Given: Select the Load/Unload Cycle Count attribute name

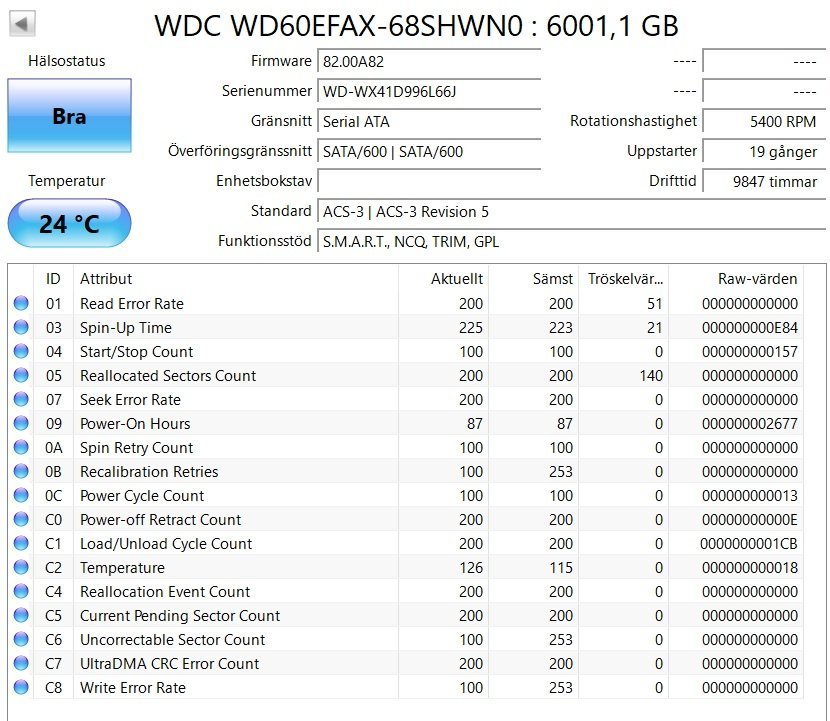Looking at the screenshot, I should tap(166, 544).
